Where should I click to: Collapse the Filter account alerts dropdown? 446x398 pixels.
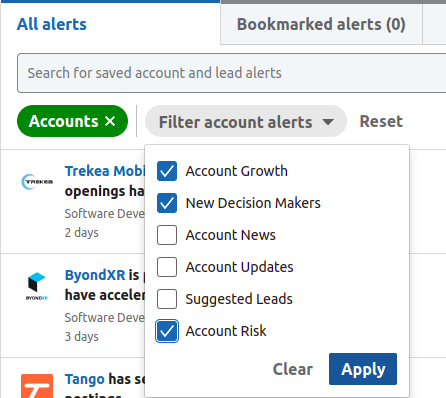[x=246, y=121]
